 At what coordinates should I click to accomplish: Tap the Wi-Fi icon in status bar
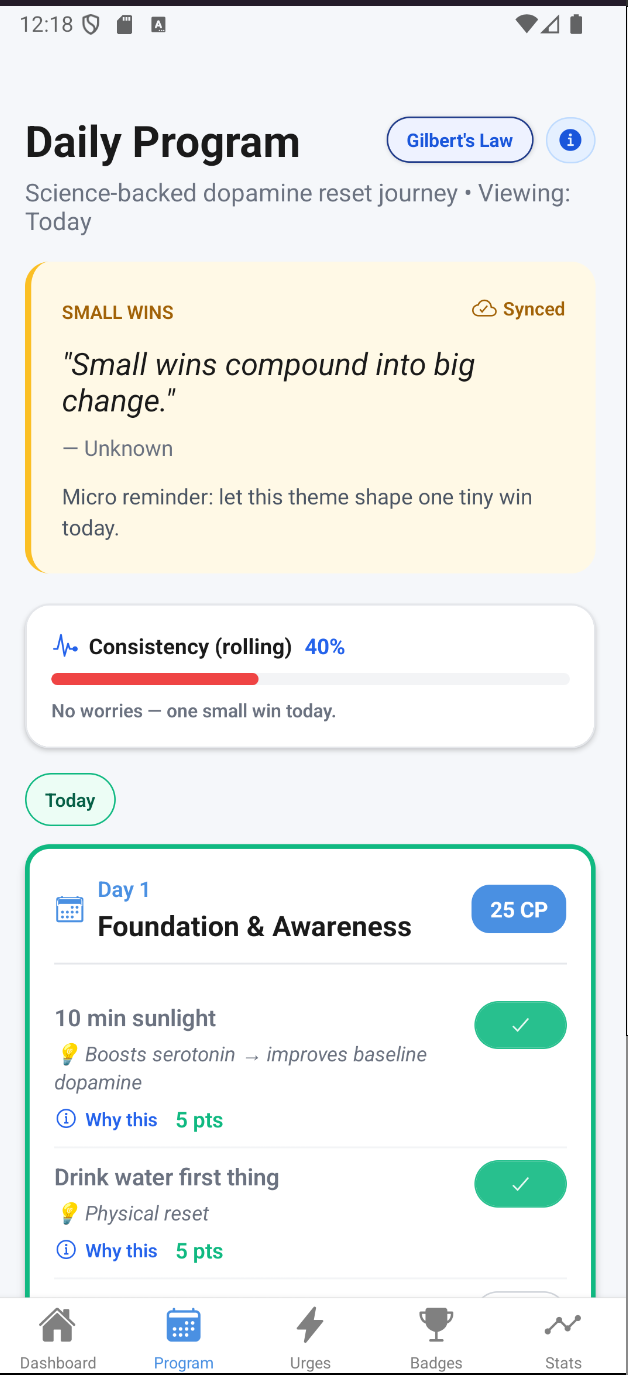[x=526, y=25]
